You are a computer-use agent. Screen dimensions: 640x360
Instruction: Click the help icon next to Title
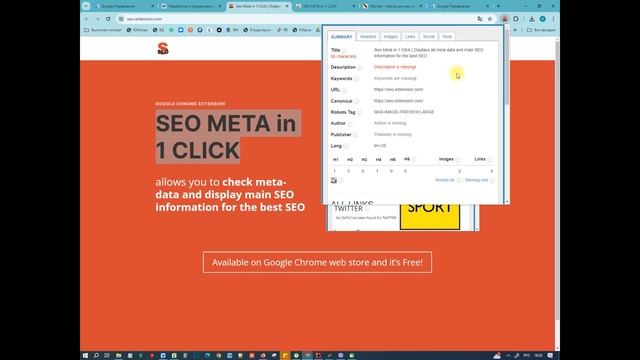click(x=344, y=50)
